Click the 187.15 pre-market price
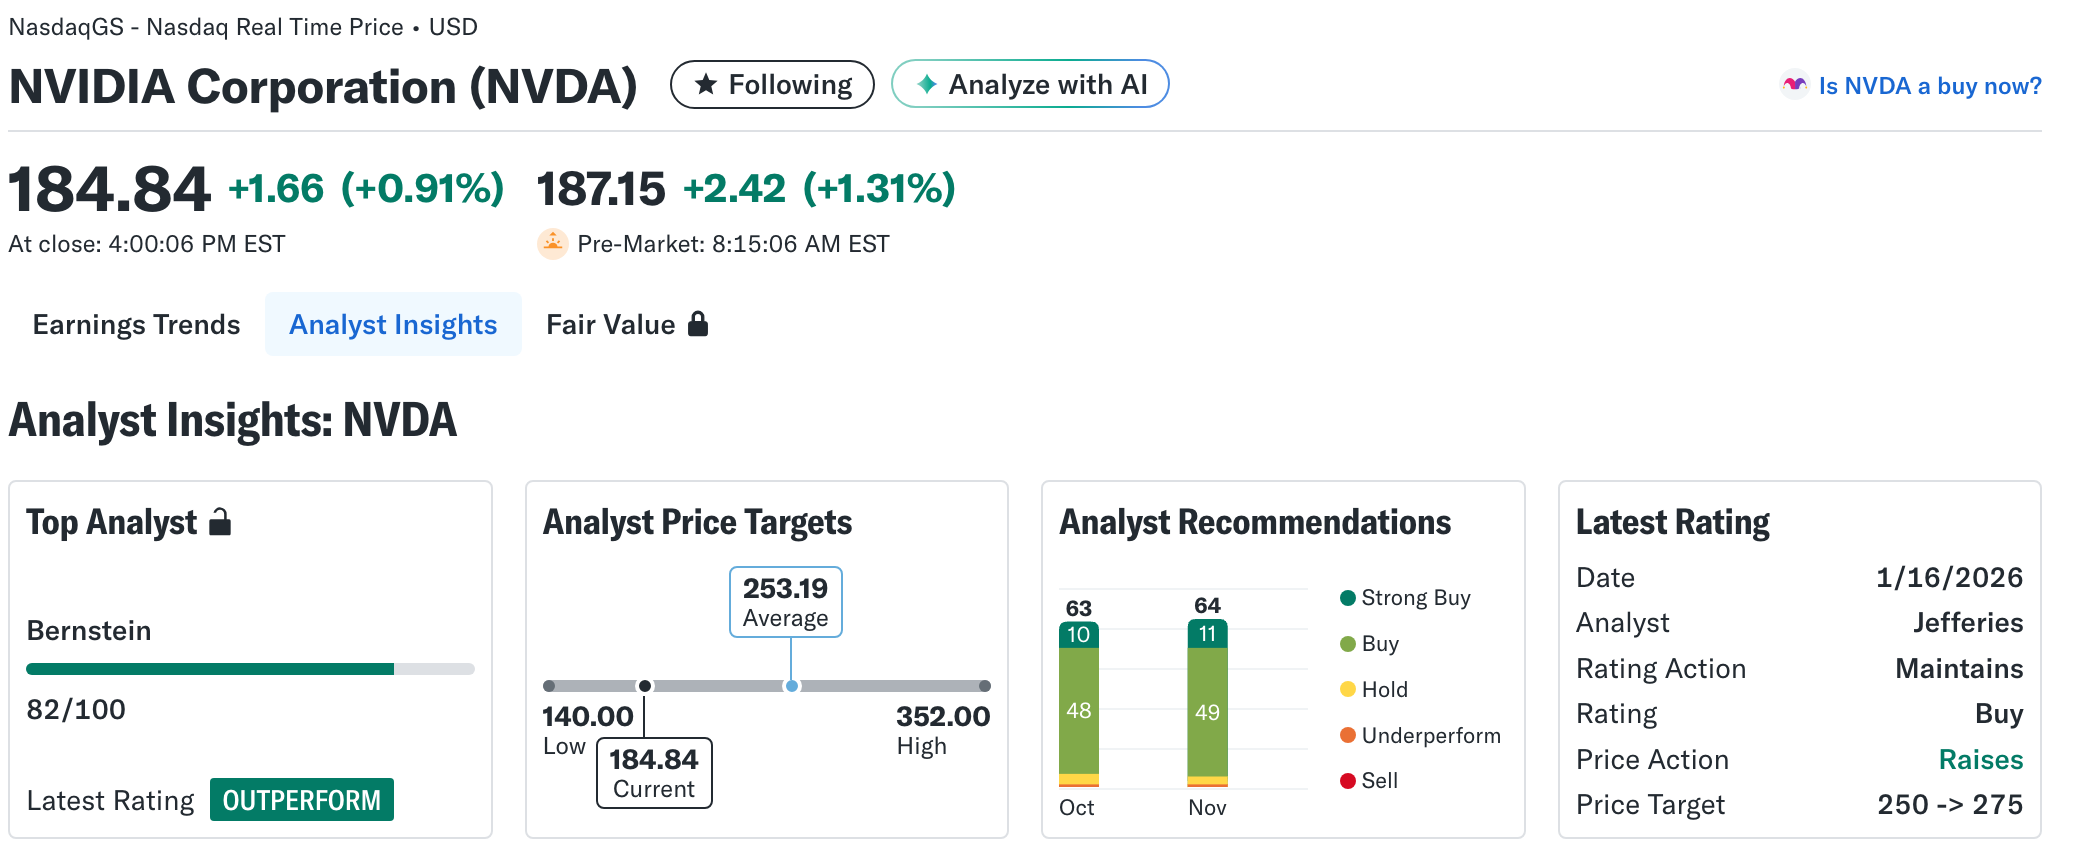This screenshot has width=2080, height=857. [x=601, y=189]
